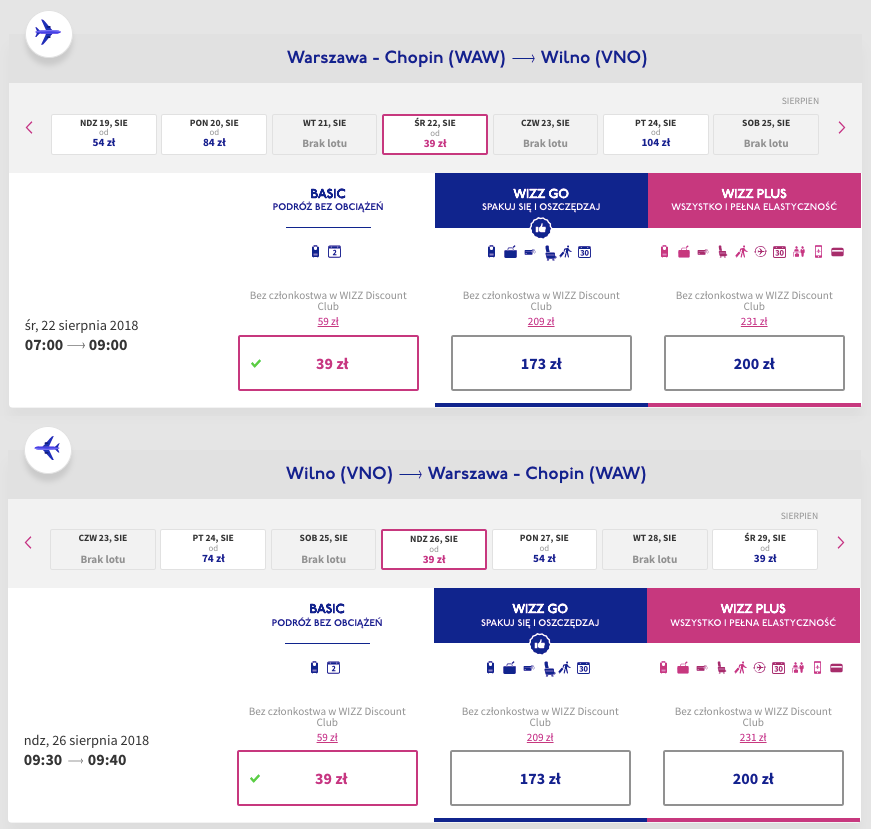Show earlier outbound dates with left chevron

[29, 128]
